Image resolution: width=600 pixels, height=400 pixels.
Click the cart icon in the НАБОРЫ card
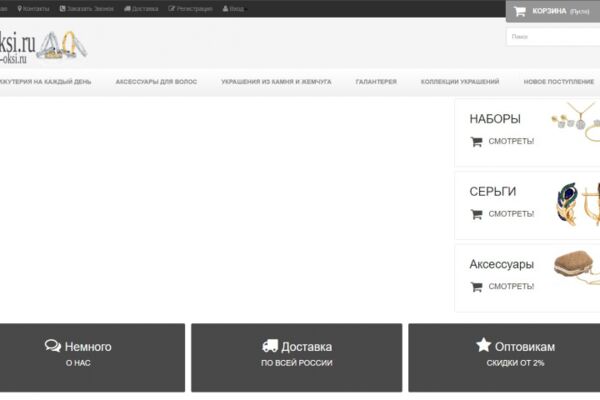point(476,141)
